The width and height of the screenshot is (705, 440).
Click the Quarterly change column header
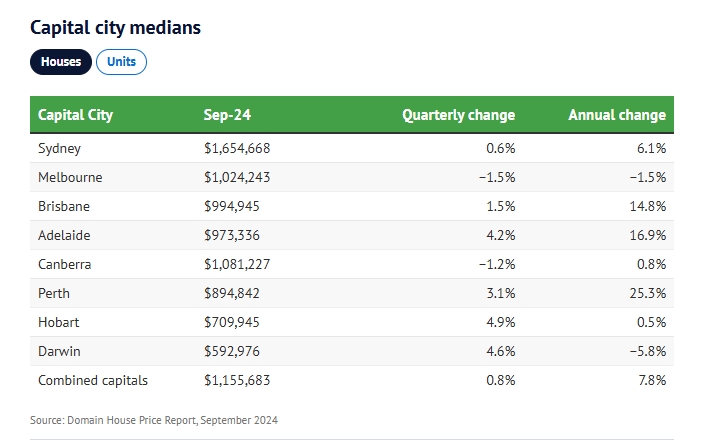click(x=458, y=115)
